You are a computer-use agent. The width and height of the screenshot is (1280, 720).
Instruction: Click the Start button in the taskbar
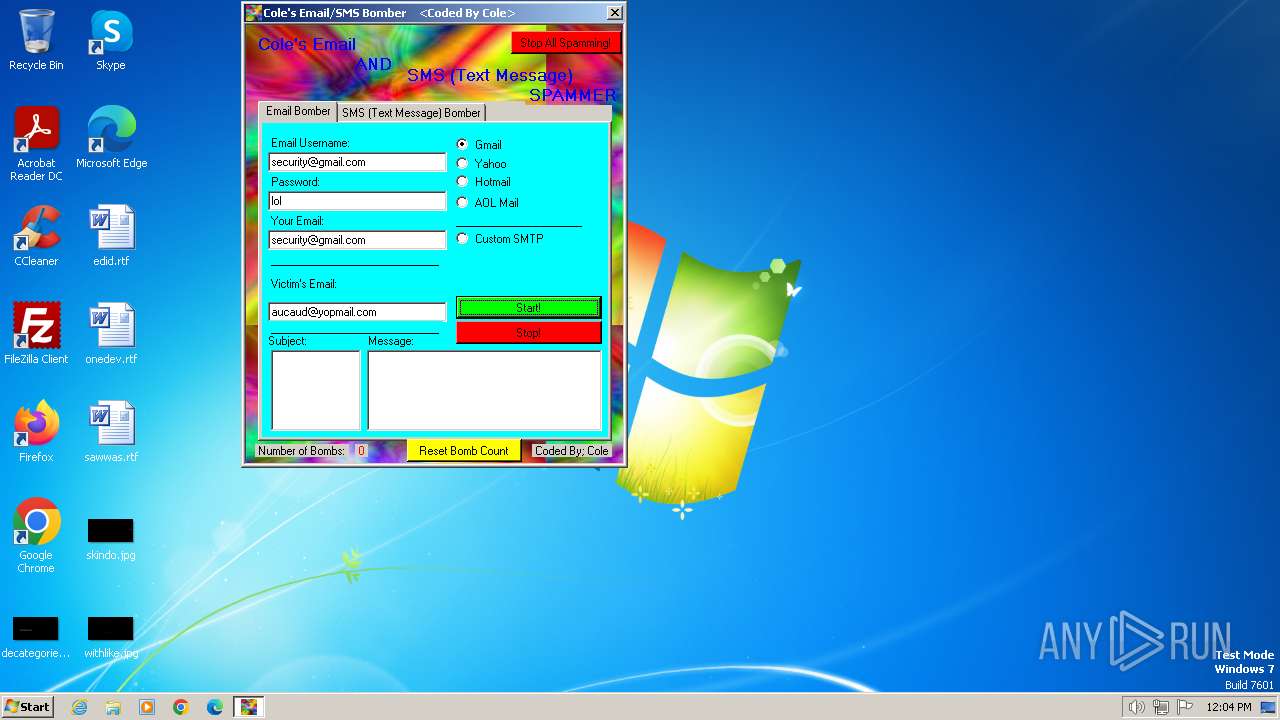point(27,706)
